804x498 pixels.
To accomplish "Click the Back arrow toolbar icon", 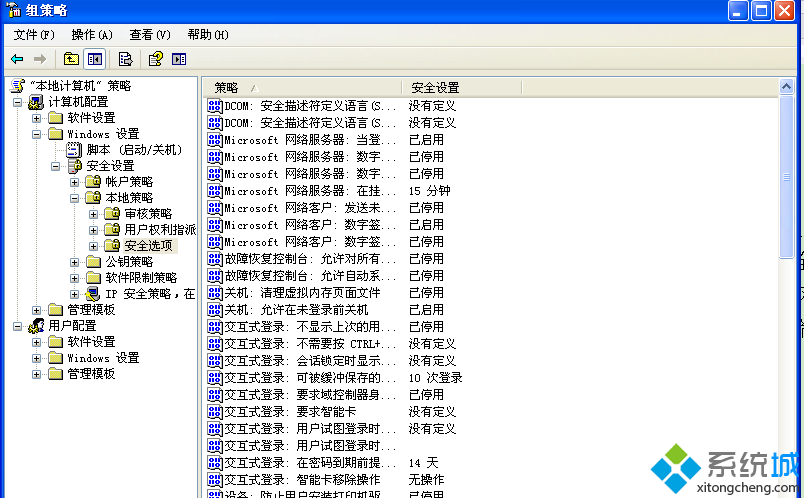I will click(17, 59).
